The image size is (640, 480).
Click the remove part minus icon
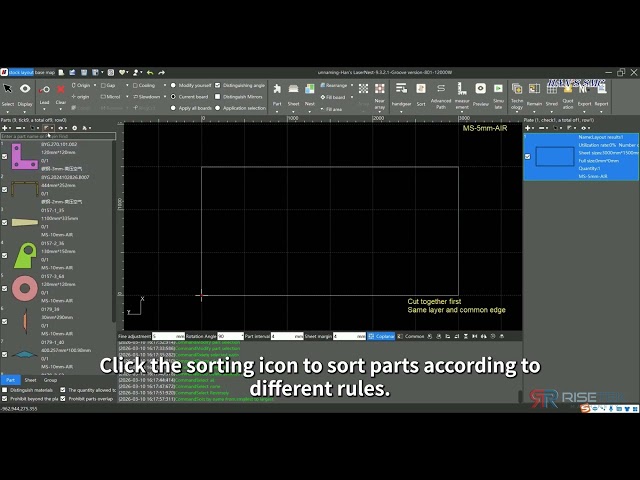tap(17, 128)
